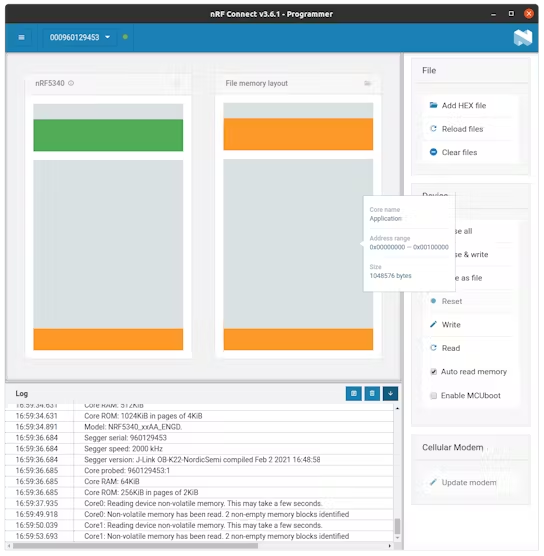The height and width of the screenshot is (556, 544).
Task: Clear the log with the trash icon
Action: pyautogui.click(x=372, y=393)
